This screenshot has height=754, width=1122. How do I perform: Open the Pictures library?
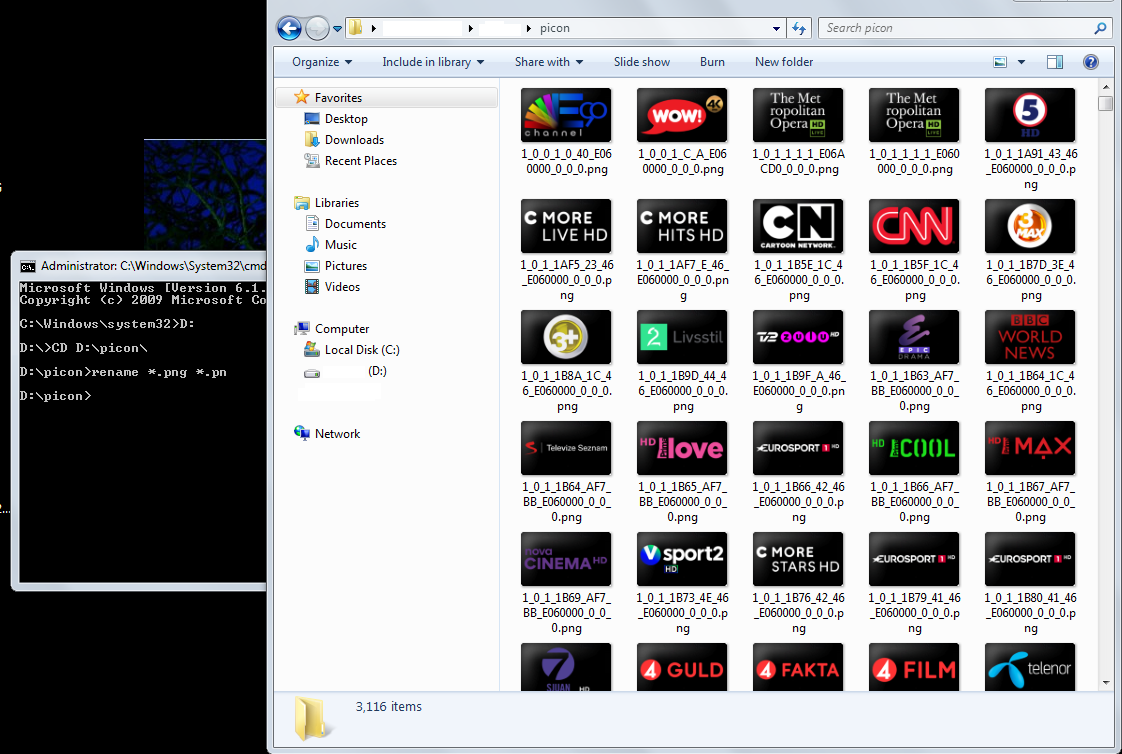(345, 265)
